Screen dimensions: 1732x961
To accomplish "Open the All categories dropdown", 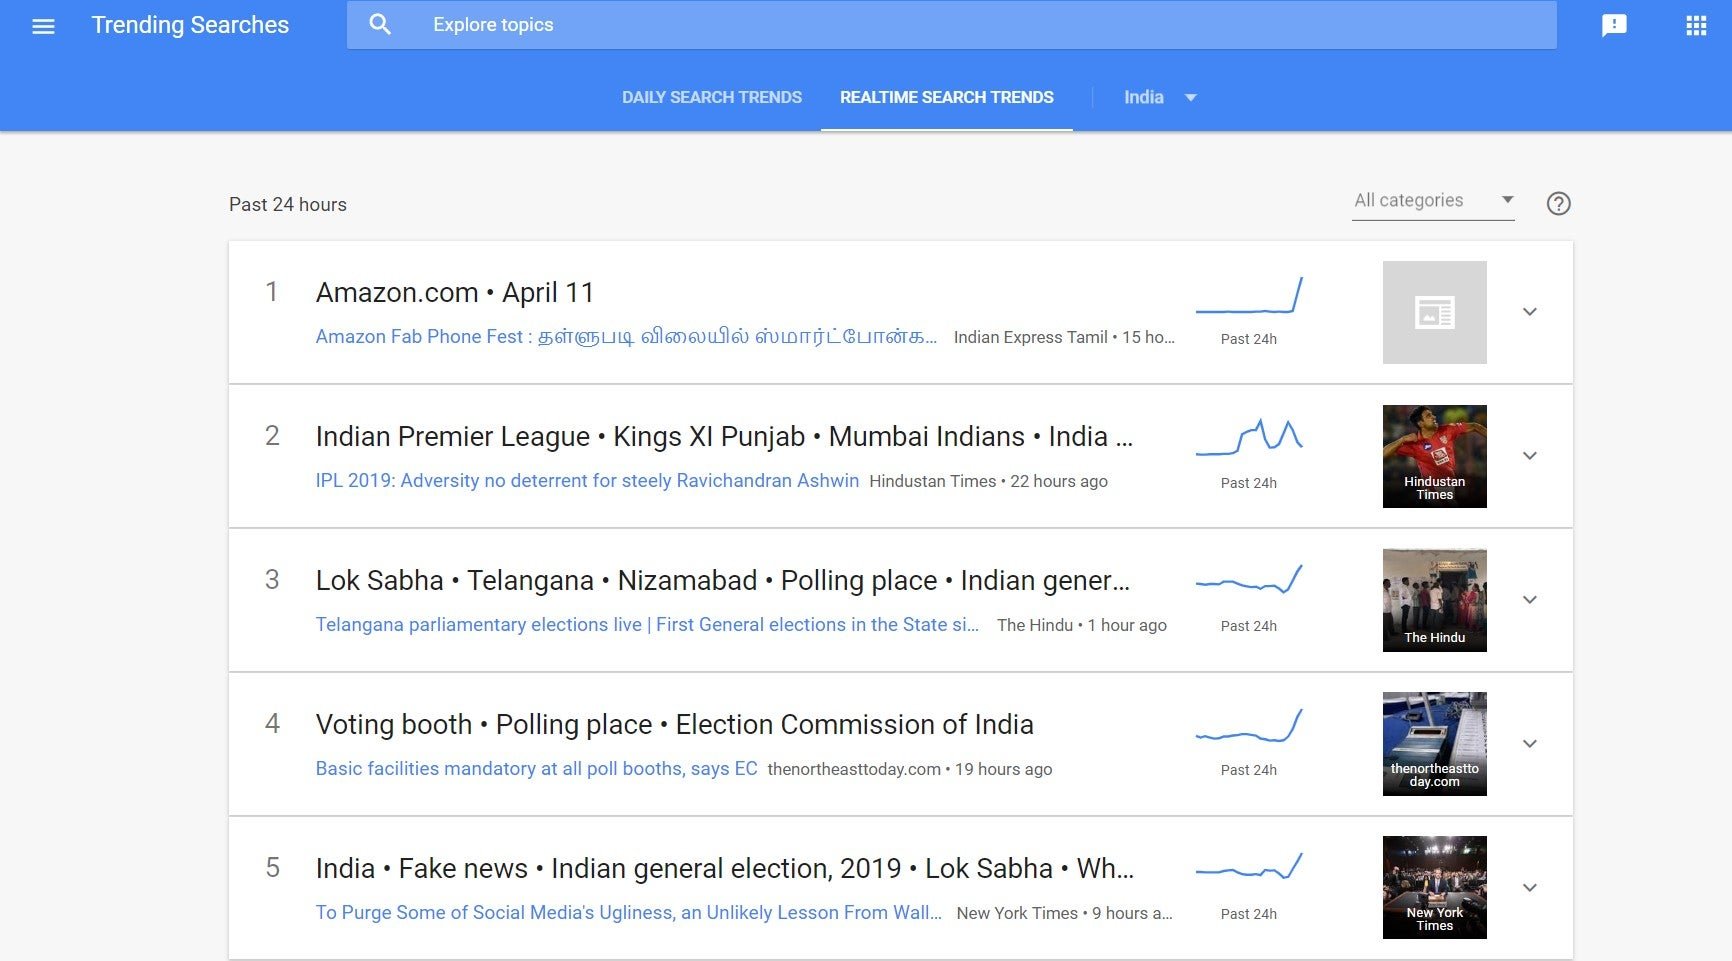I will pos(1433,201).
